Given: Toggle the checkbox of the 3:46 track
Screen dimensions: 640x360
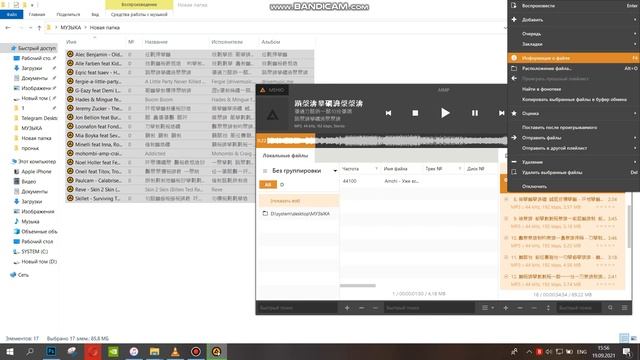Looking at the screenshot, I should click(x=506, y=238).
